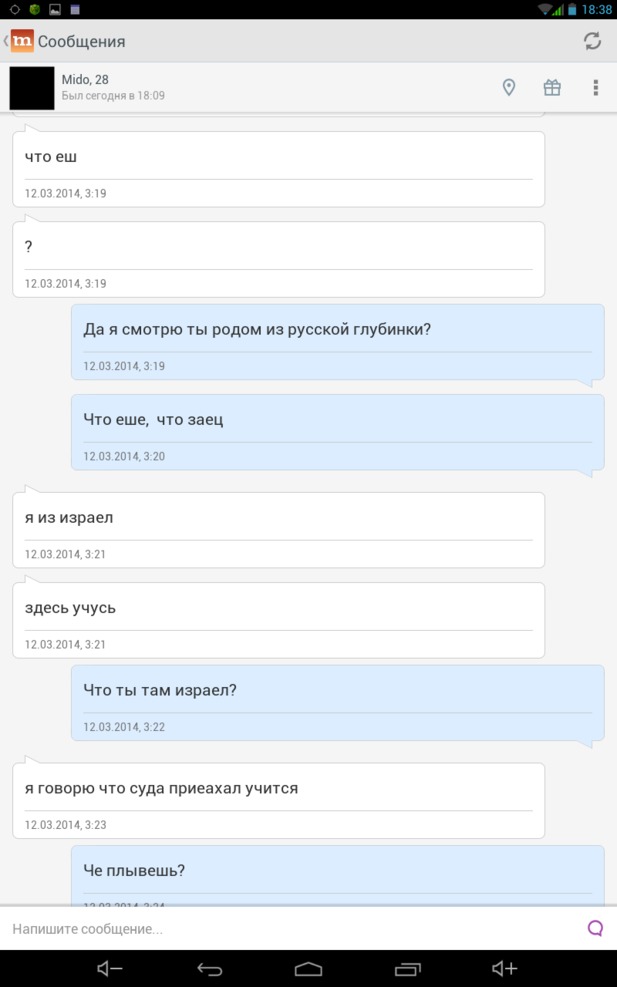
Task: Tap the volume down navigation icon
Action: [x=110, y=969]
